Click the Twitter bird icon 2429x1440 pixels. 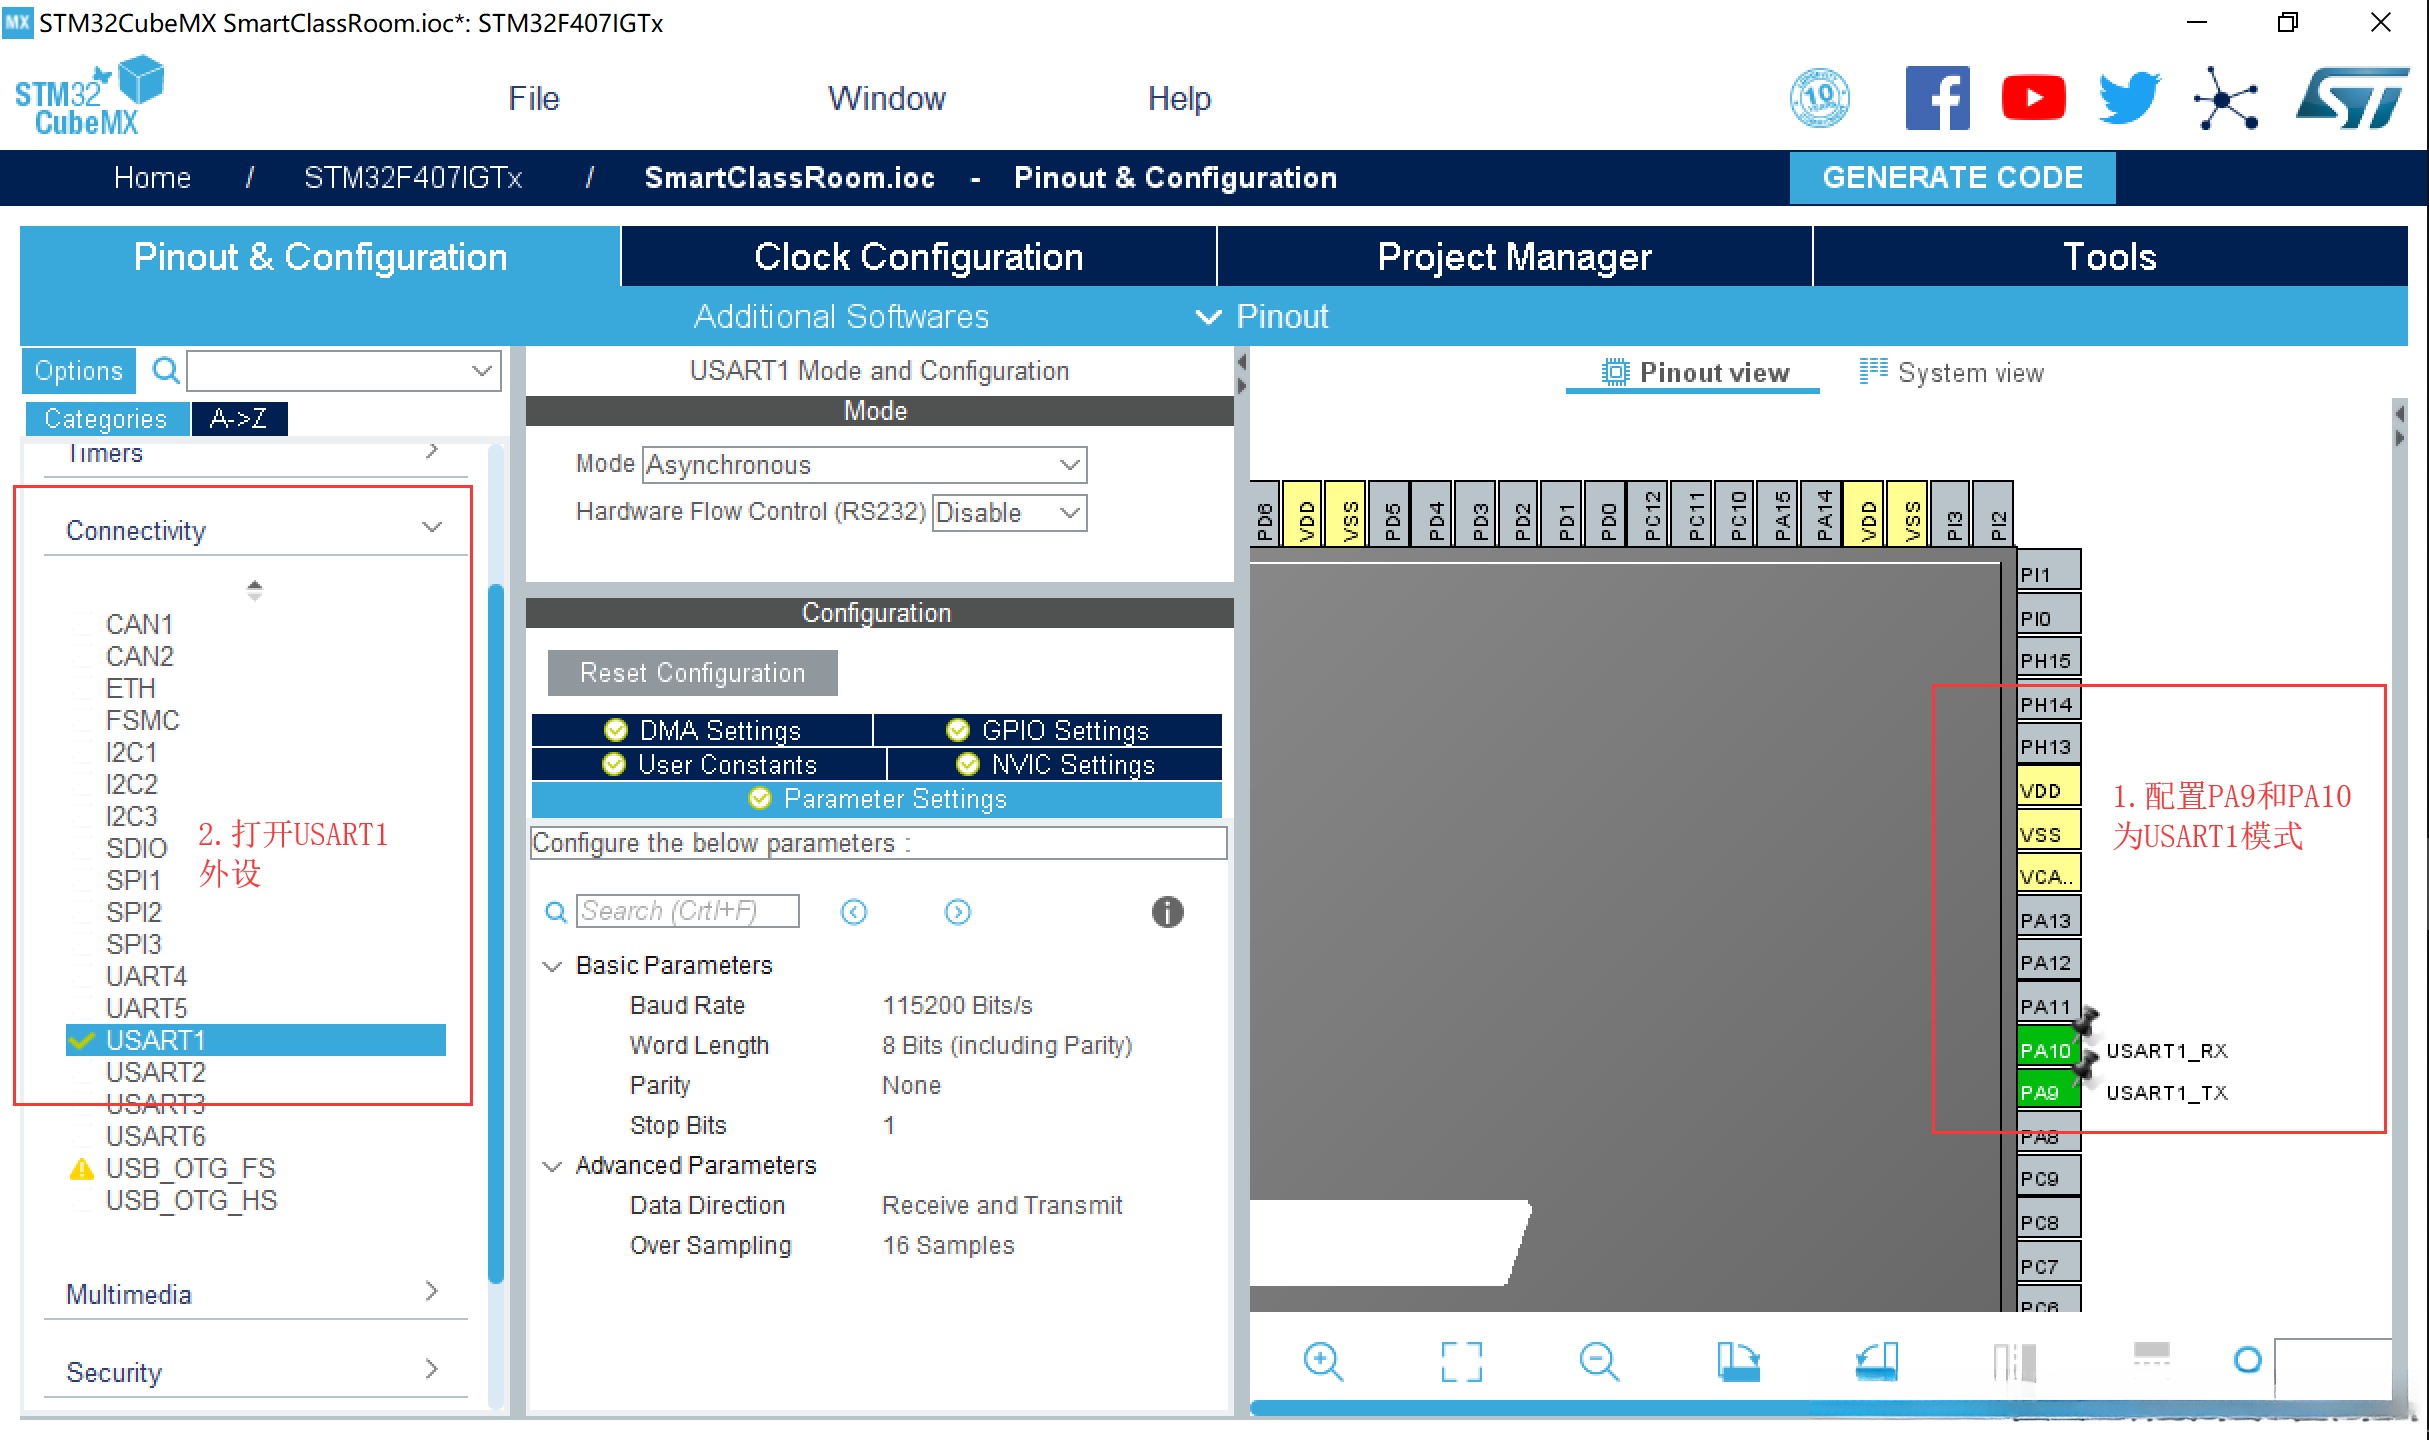click(x=2128, y=98)
